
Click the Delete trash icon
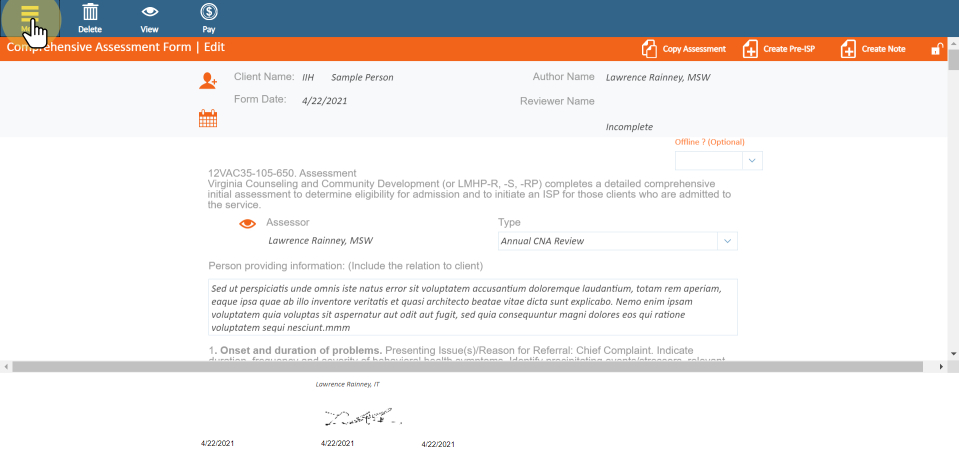point(90,13)
